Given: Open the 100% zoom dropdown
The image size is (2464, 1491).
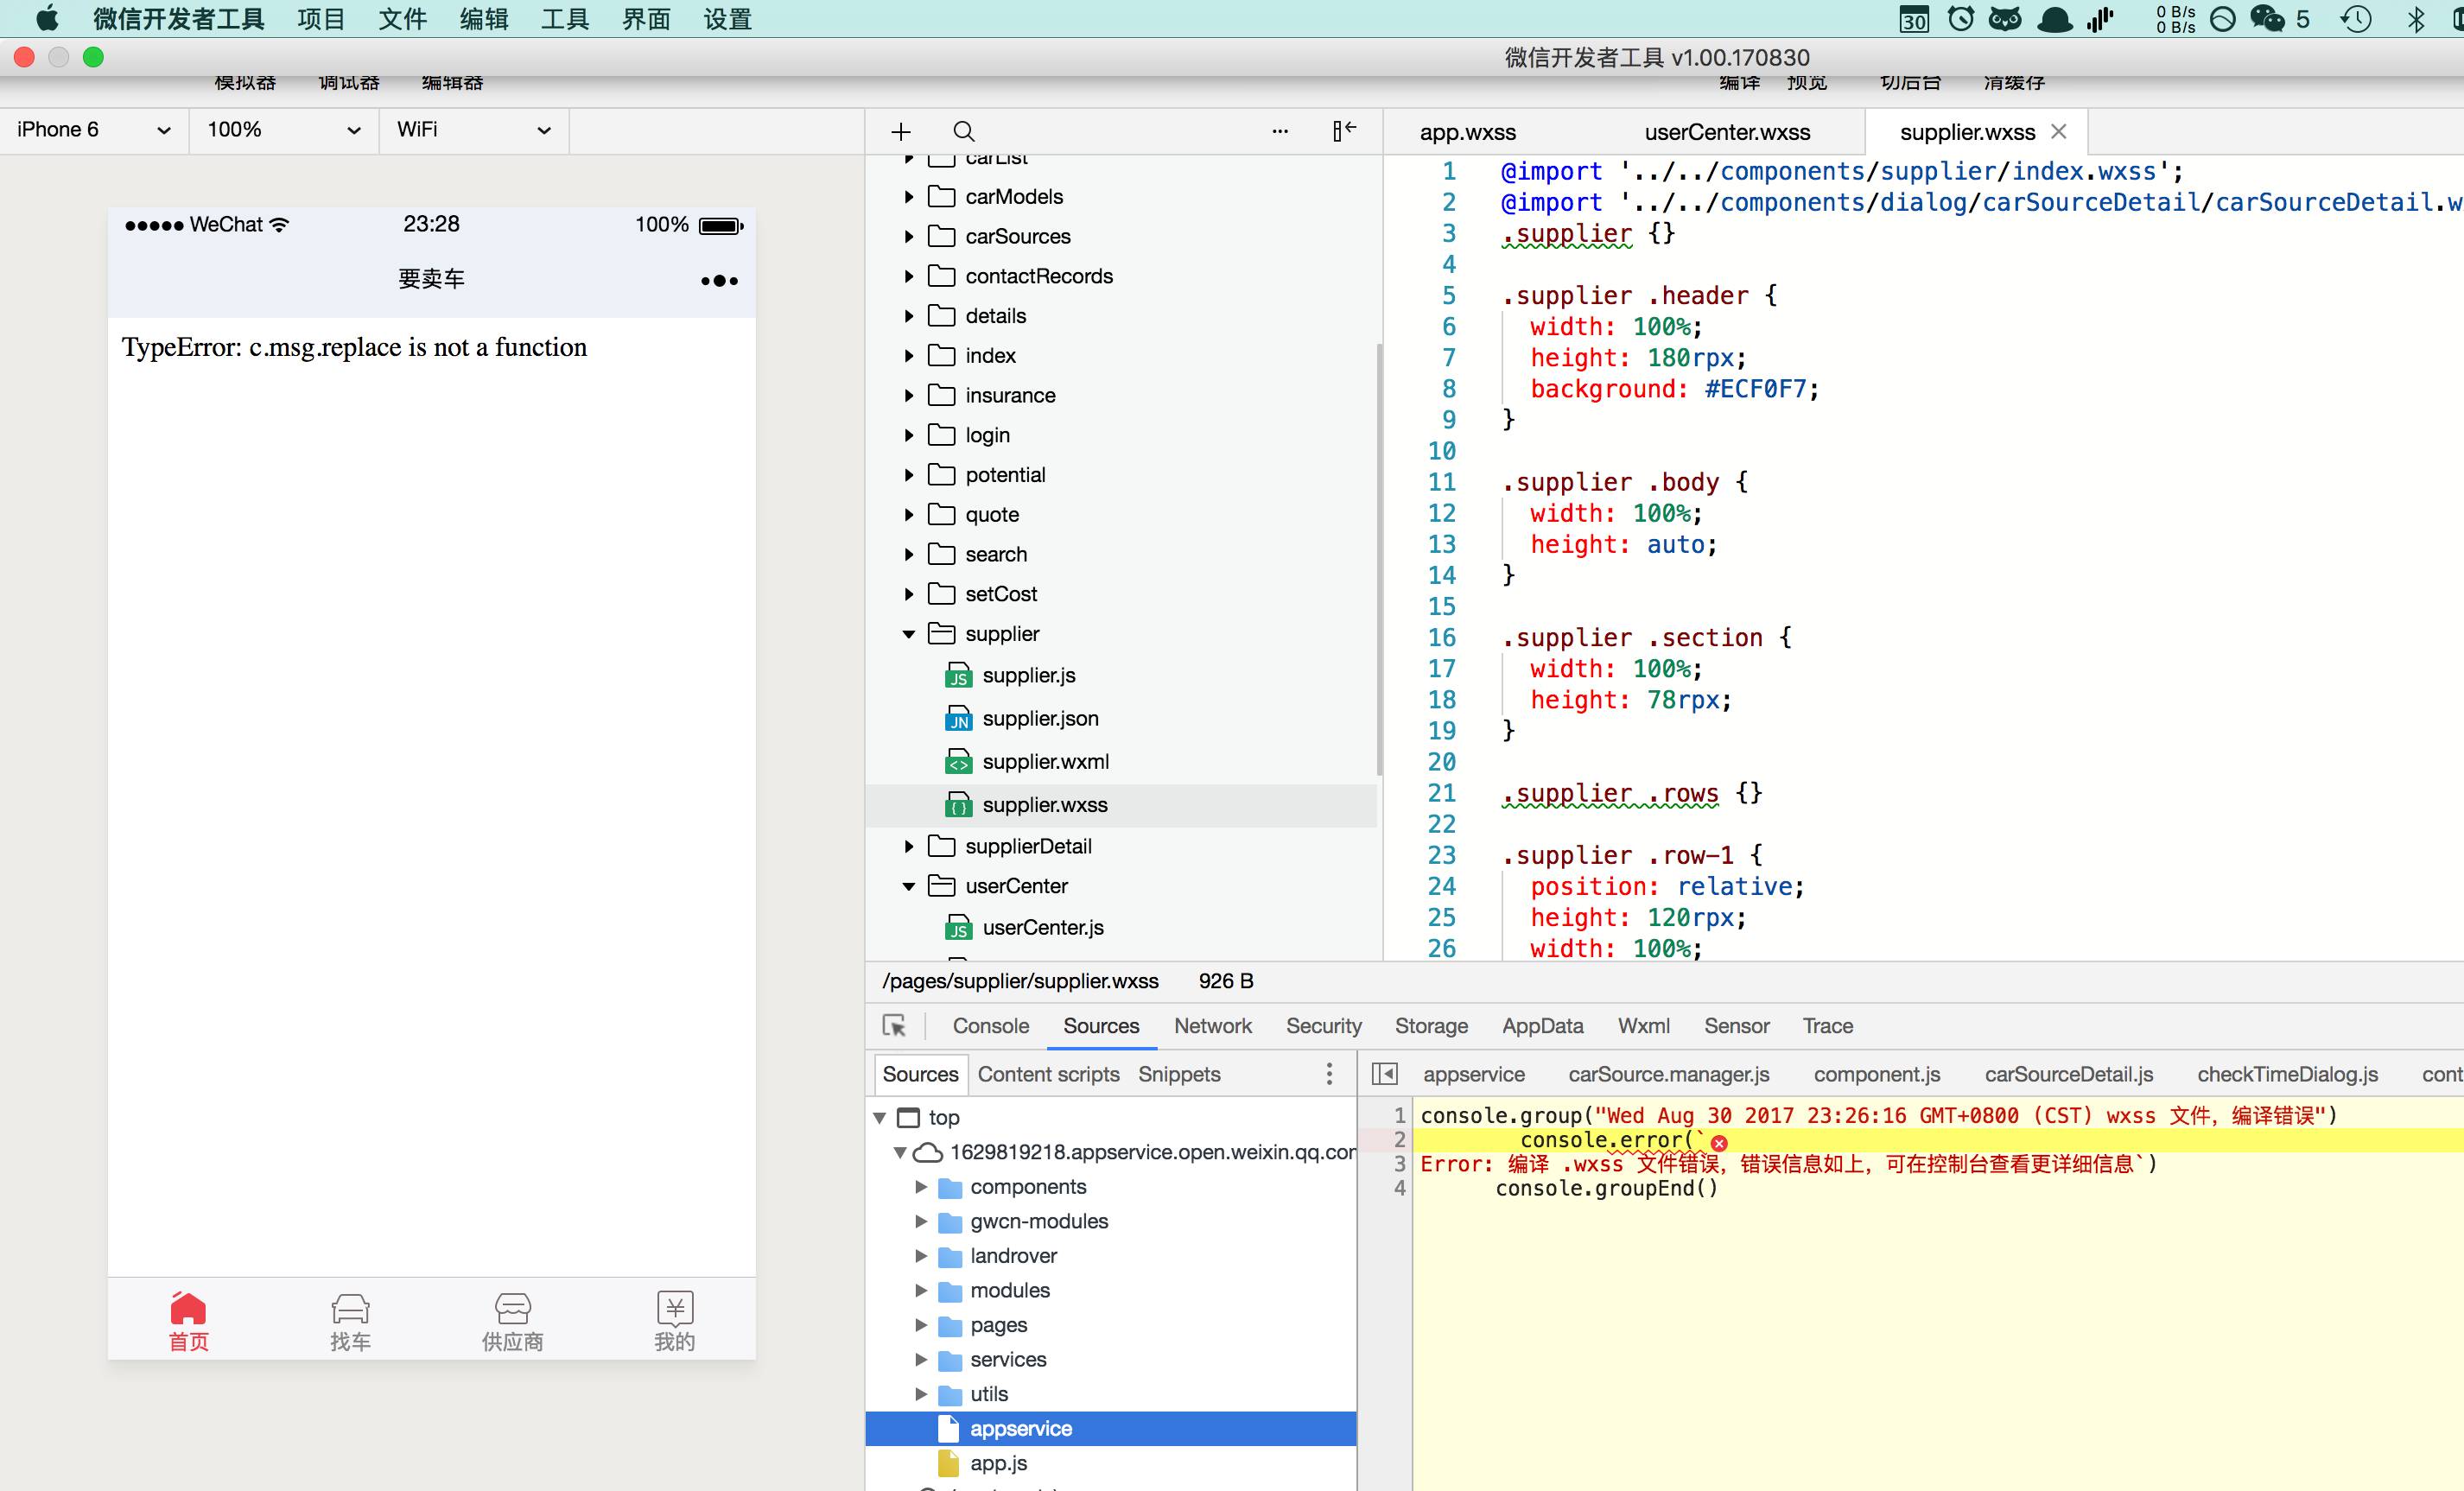Looking at the screenshot, I should 283,130.
